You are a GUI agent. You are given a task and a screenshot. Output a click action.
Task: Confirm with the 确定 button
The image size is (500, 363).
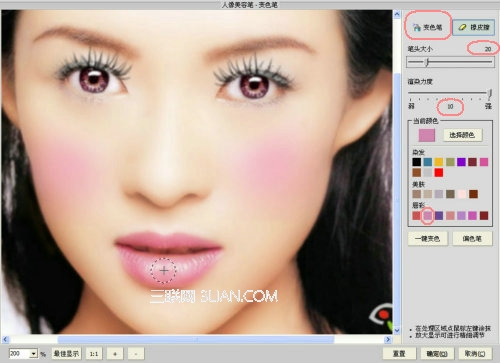pos(437,353)
